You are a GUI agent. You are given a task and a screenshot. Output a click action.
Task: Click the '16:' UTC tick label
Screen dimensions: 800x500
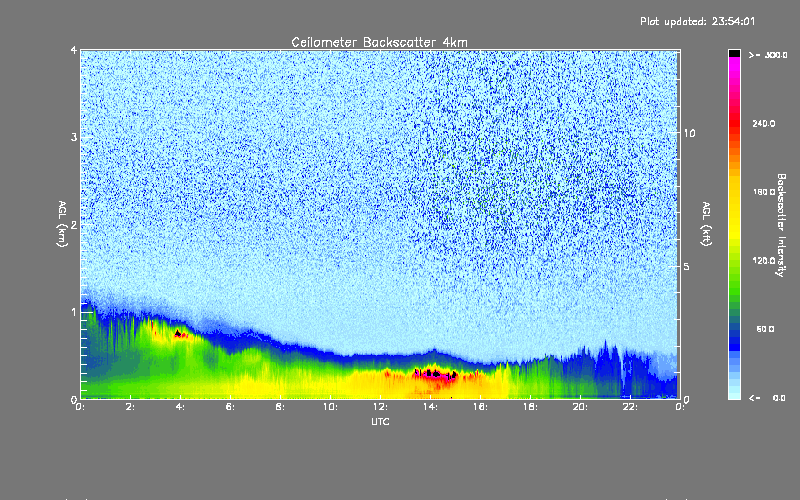480,407
